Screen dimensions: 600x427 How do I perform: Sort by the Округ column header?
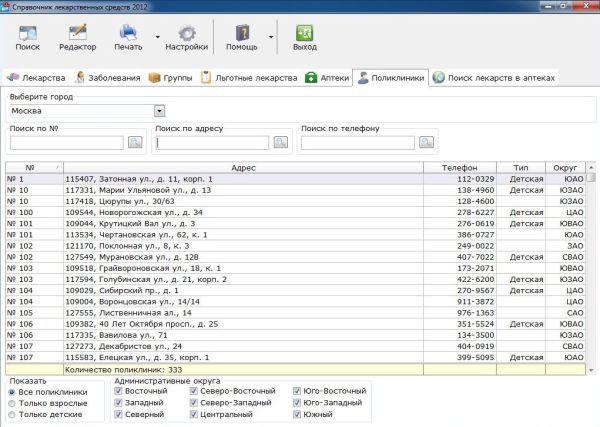565,168
